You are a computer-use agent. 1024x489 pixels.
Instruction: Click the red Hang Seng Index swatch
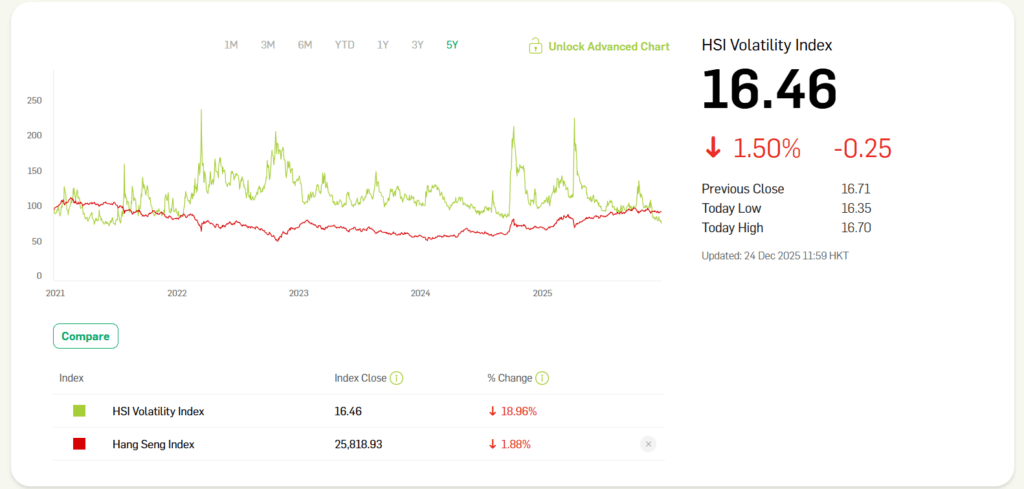pyautogui.click(x=79, y=444)
